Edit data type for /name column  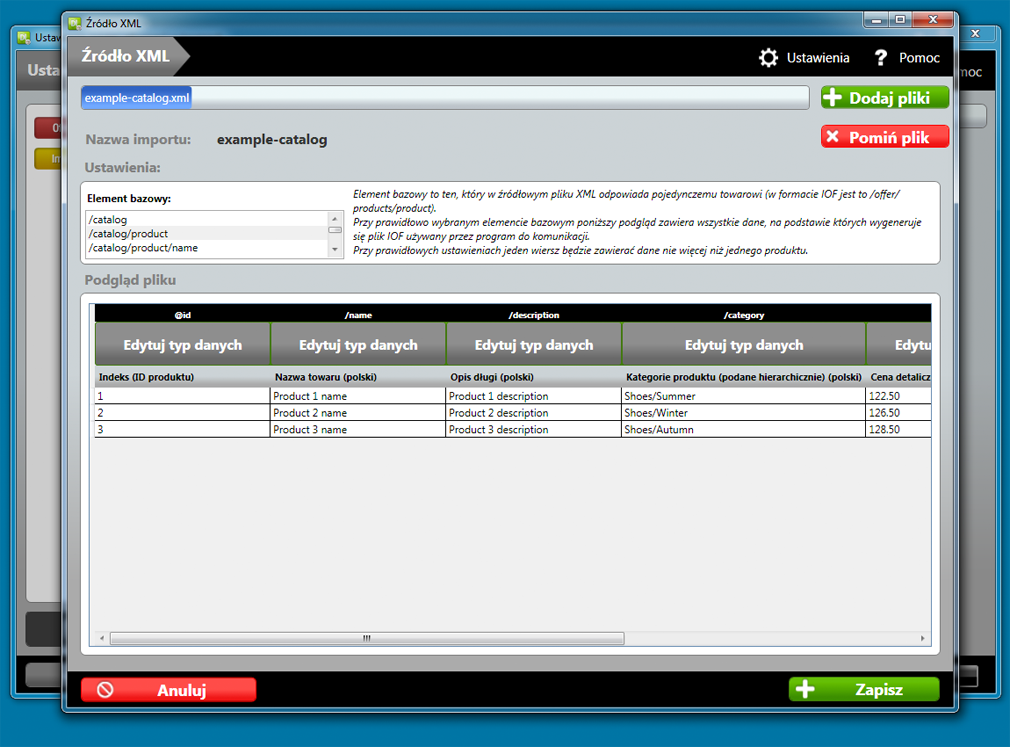click(358, 345)
